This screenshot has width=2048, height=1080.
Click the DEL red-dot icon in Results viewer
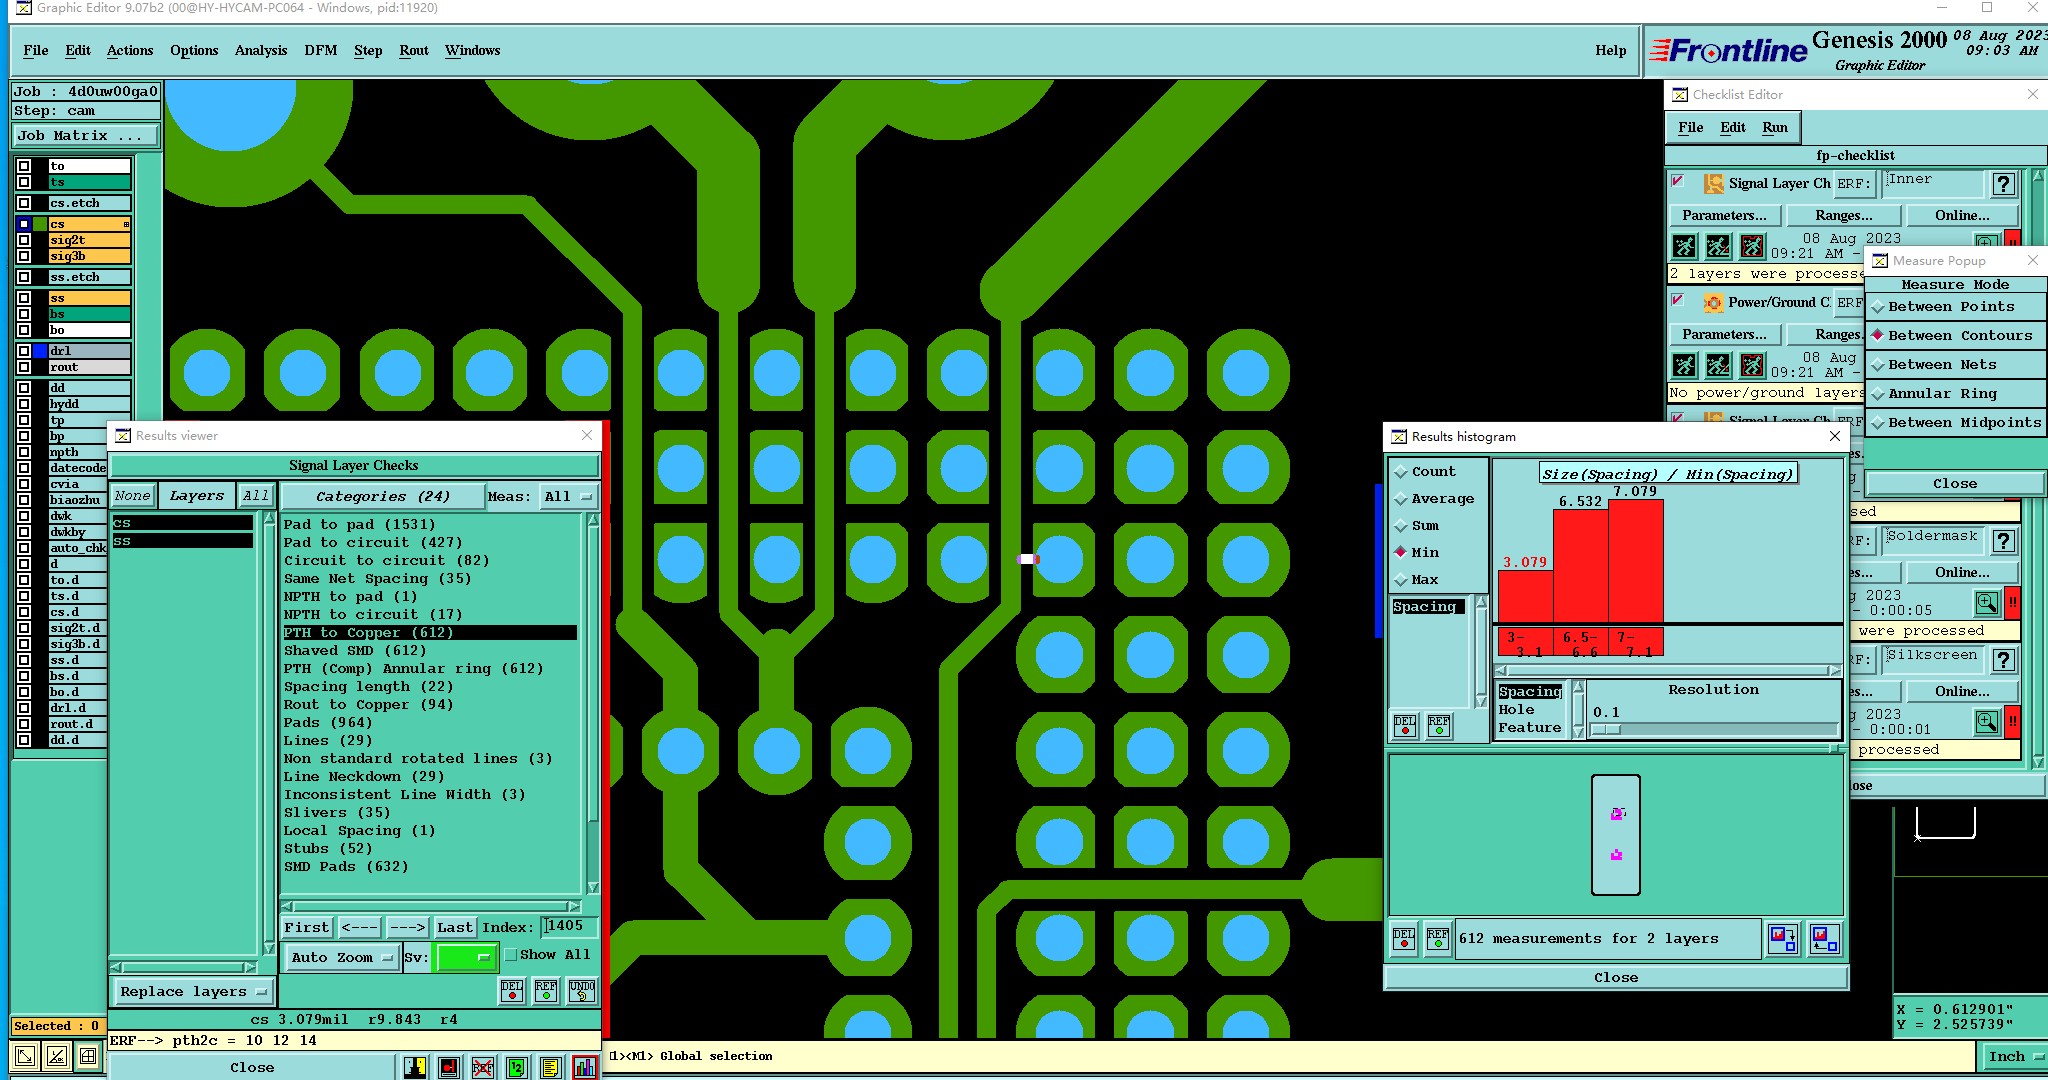(x=512, y=991)
